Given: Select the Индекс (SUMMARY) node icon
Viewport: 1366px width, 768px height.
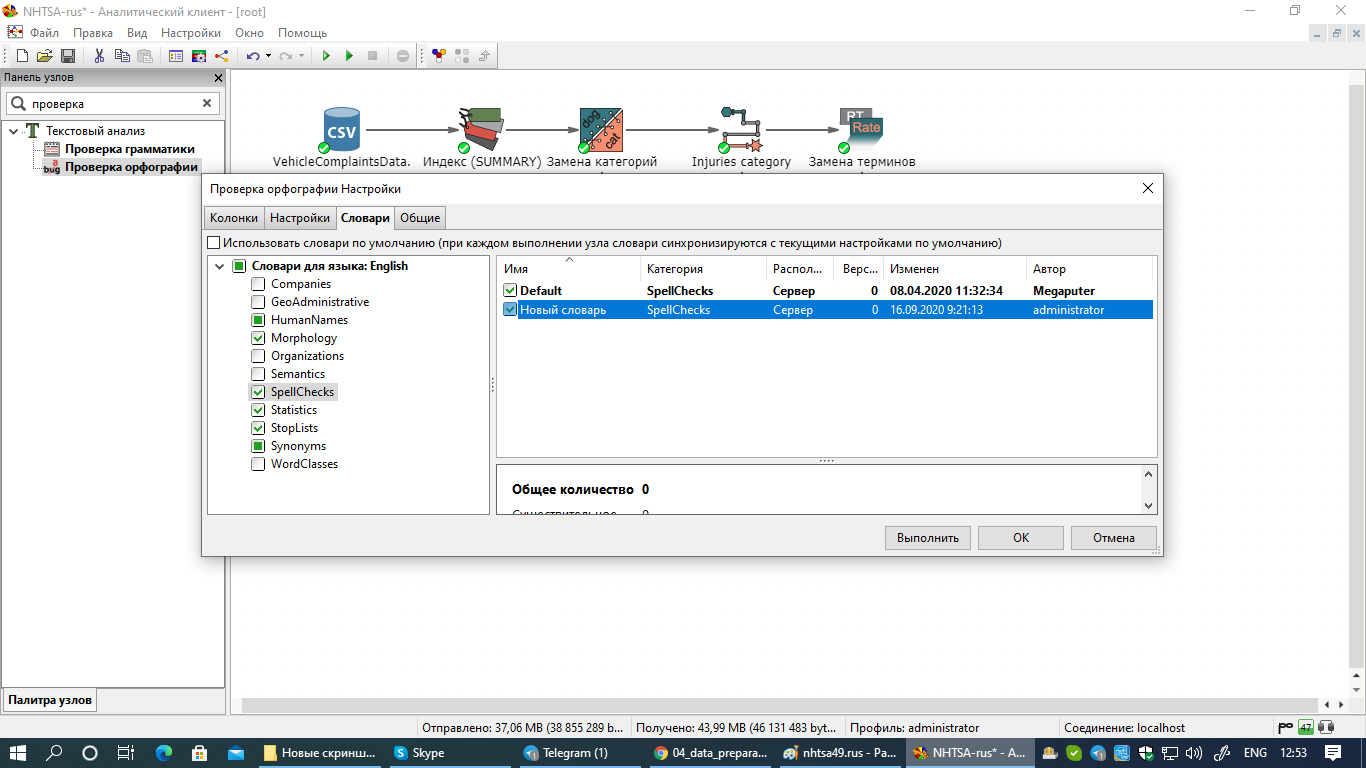Looking at the screenshot, I should [x=481, y=130].
